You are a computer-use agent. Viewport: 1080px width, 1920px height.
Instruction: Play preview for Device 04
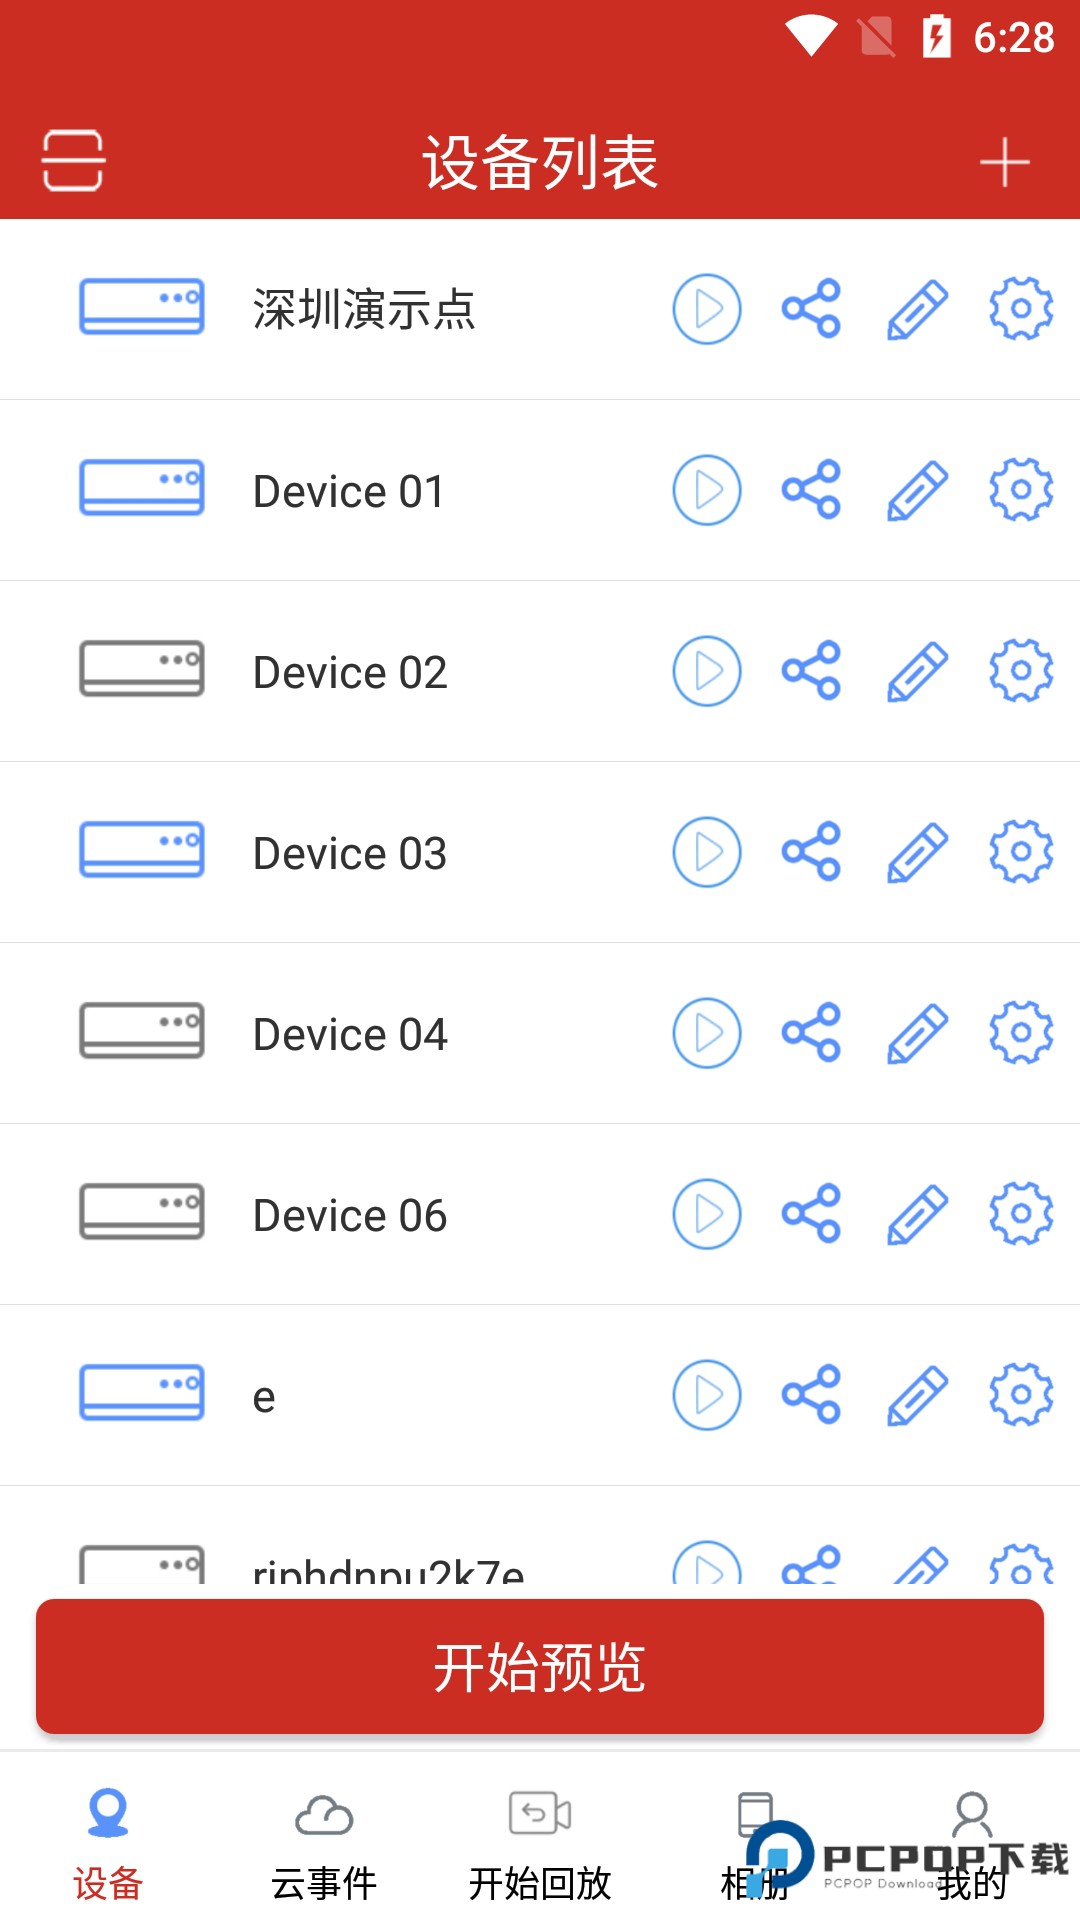(707, 1033)
